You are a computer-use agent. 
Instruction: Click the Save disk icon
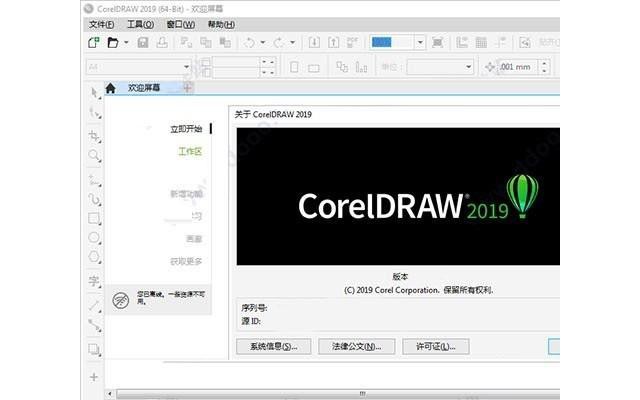143,42
